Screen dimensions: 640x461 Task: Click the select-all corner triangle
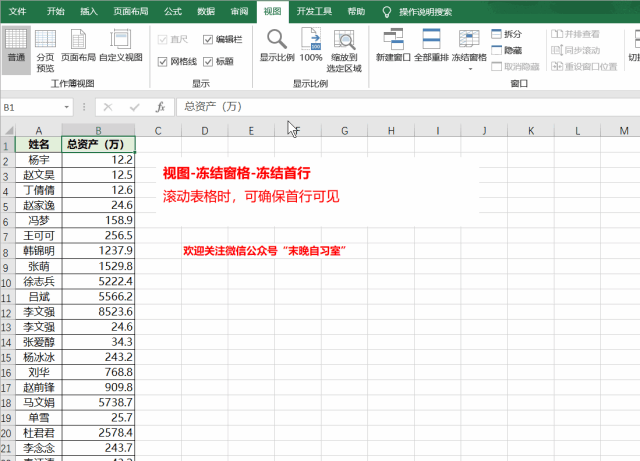8,130
